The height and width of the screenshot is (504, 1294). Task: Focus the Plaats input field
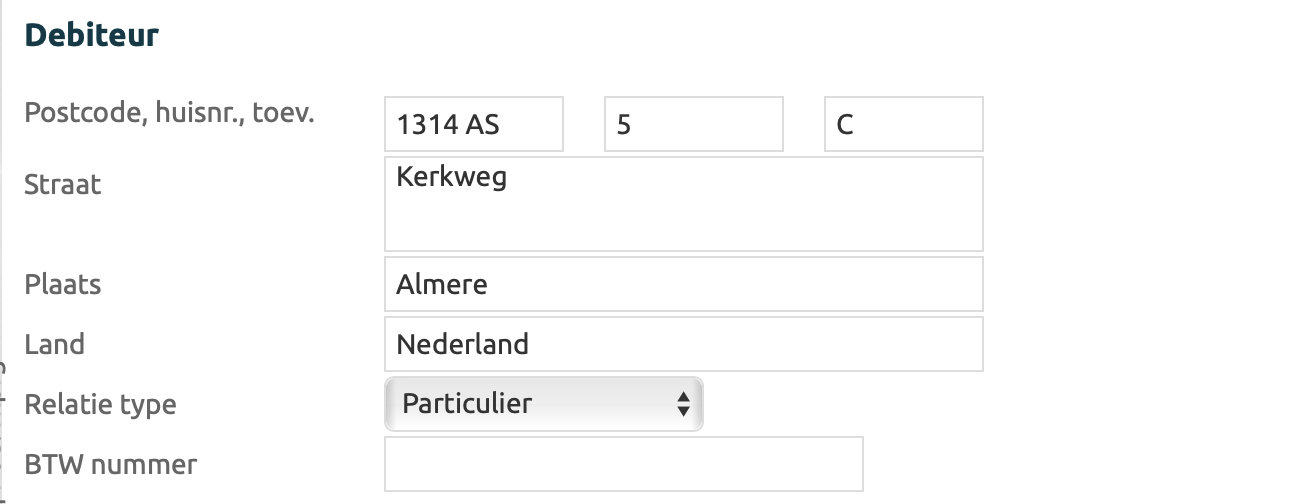(x=683, y=285)
